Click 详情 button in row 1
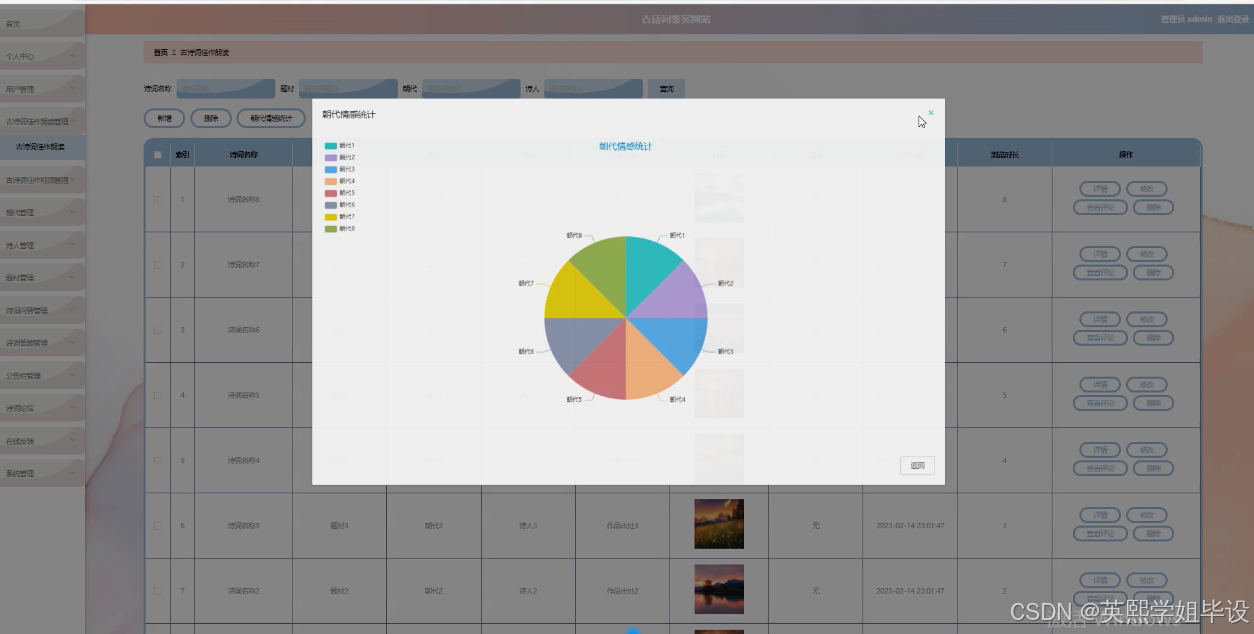The height and width of the screenshot is (634, 1254). point(1100,189)
